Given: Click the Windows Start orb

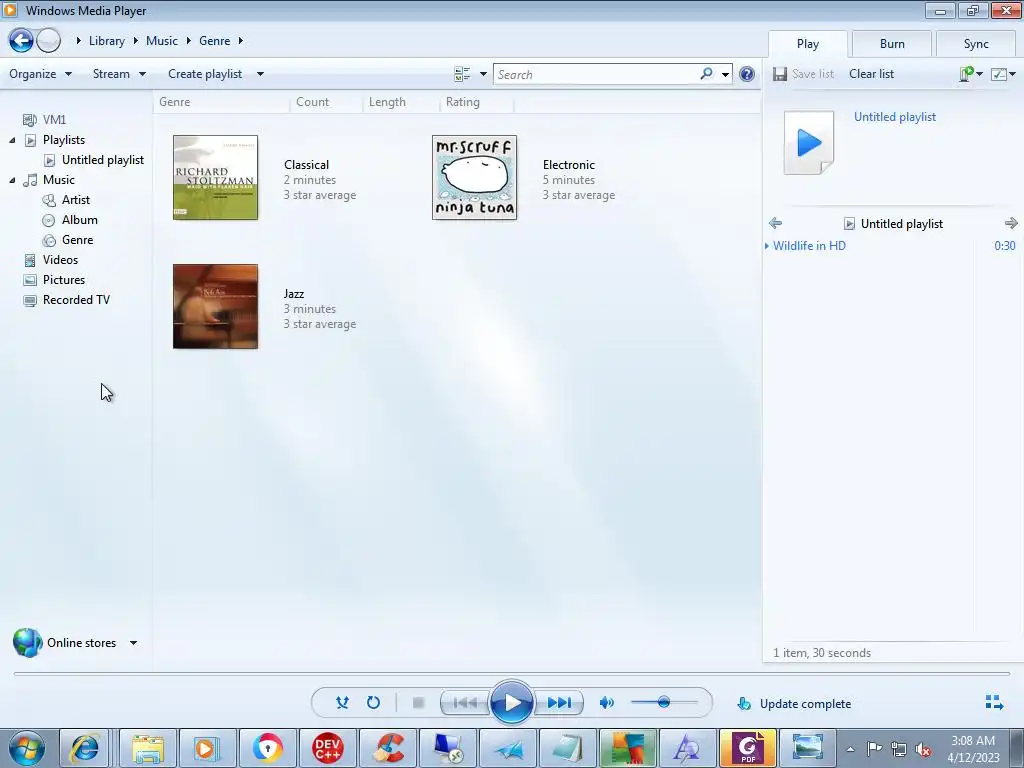Looking at the screenshot, I should pos(26,748).
